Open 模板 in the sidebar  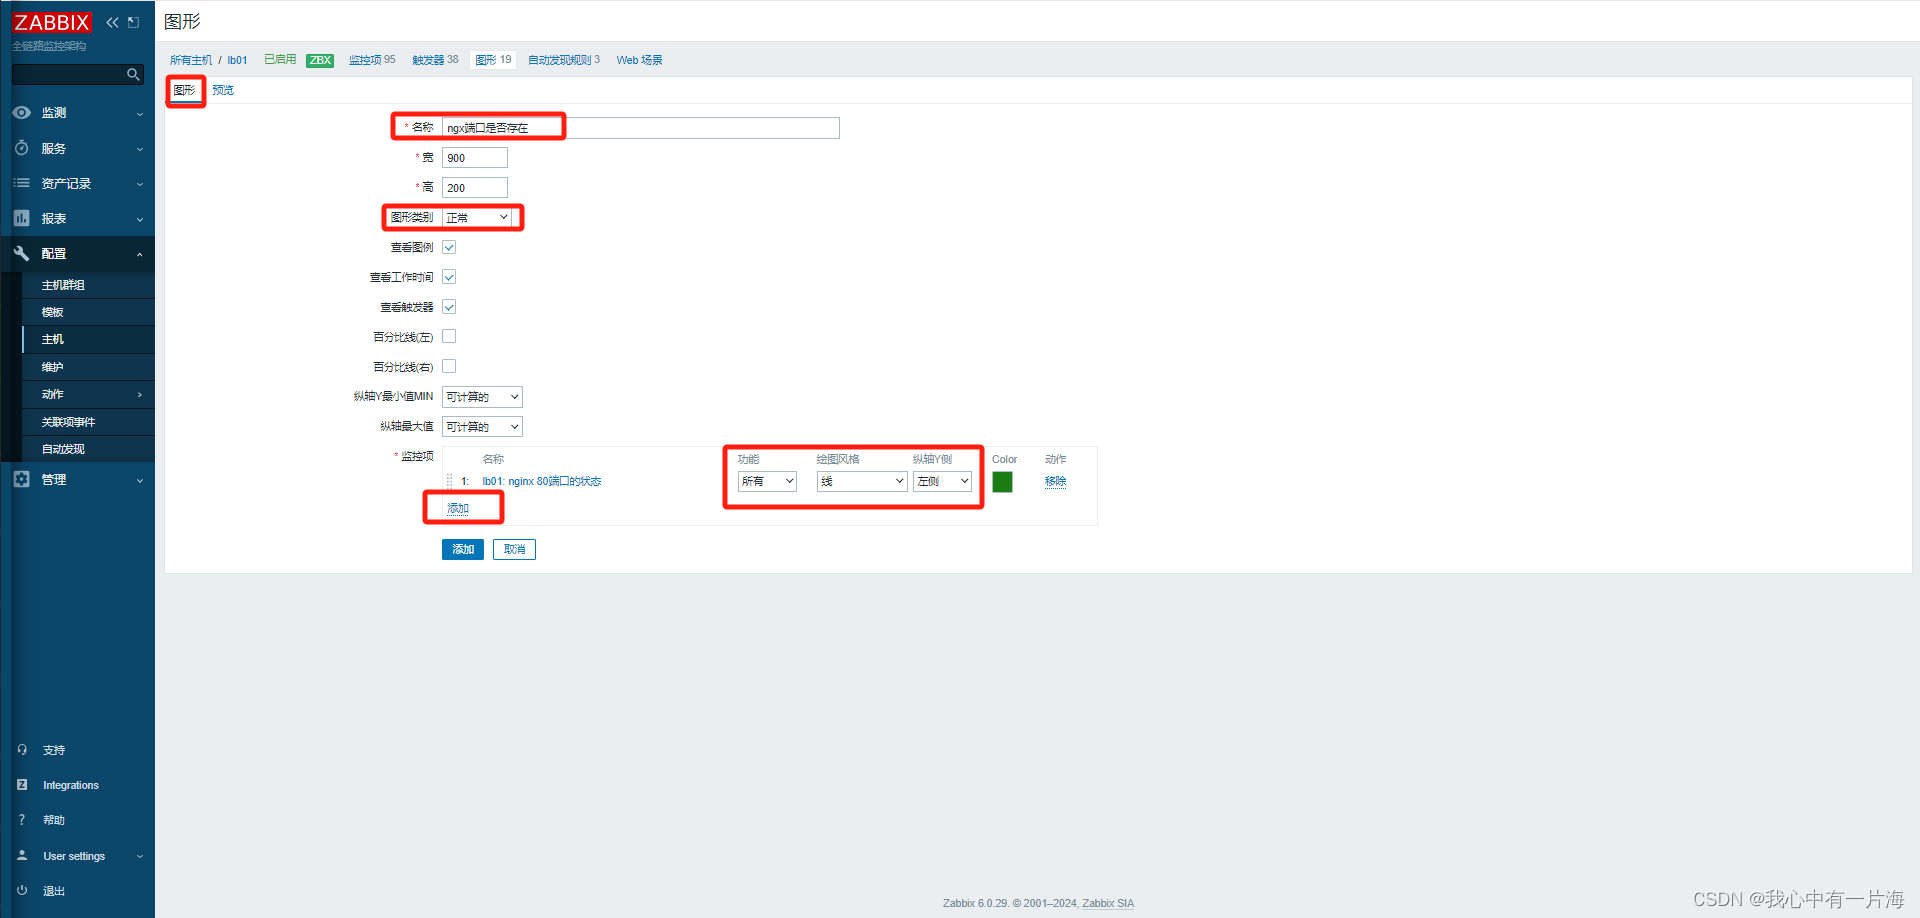pyautogui.click(x=52, y=312)
